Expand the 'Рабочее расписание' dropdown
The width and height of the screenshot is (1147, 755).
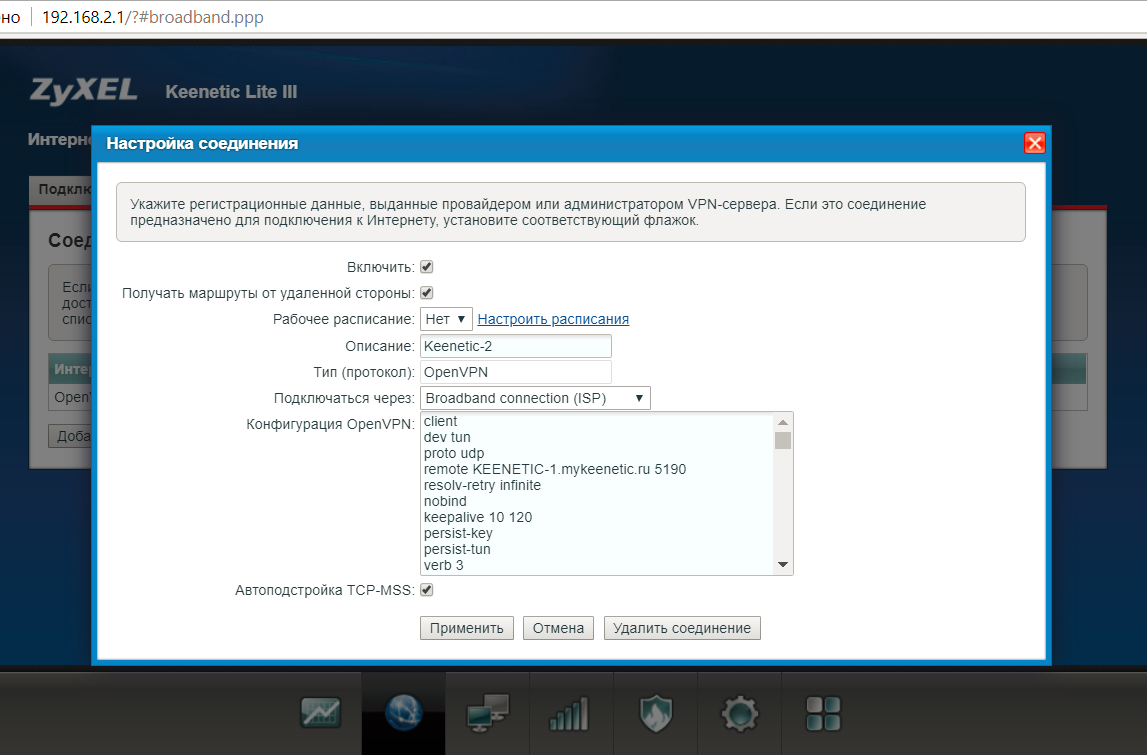(446, 319)
